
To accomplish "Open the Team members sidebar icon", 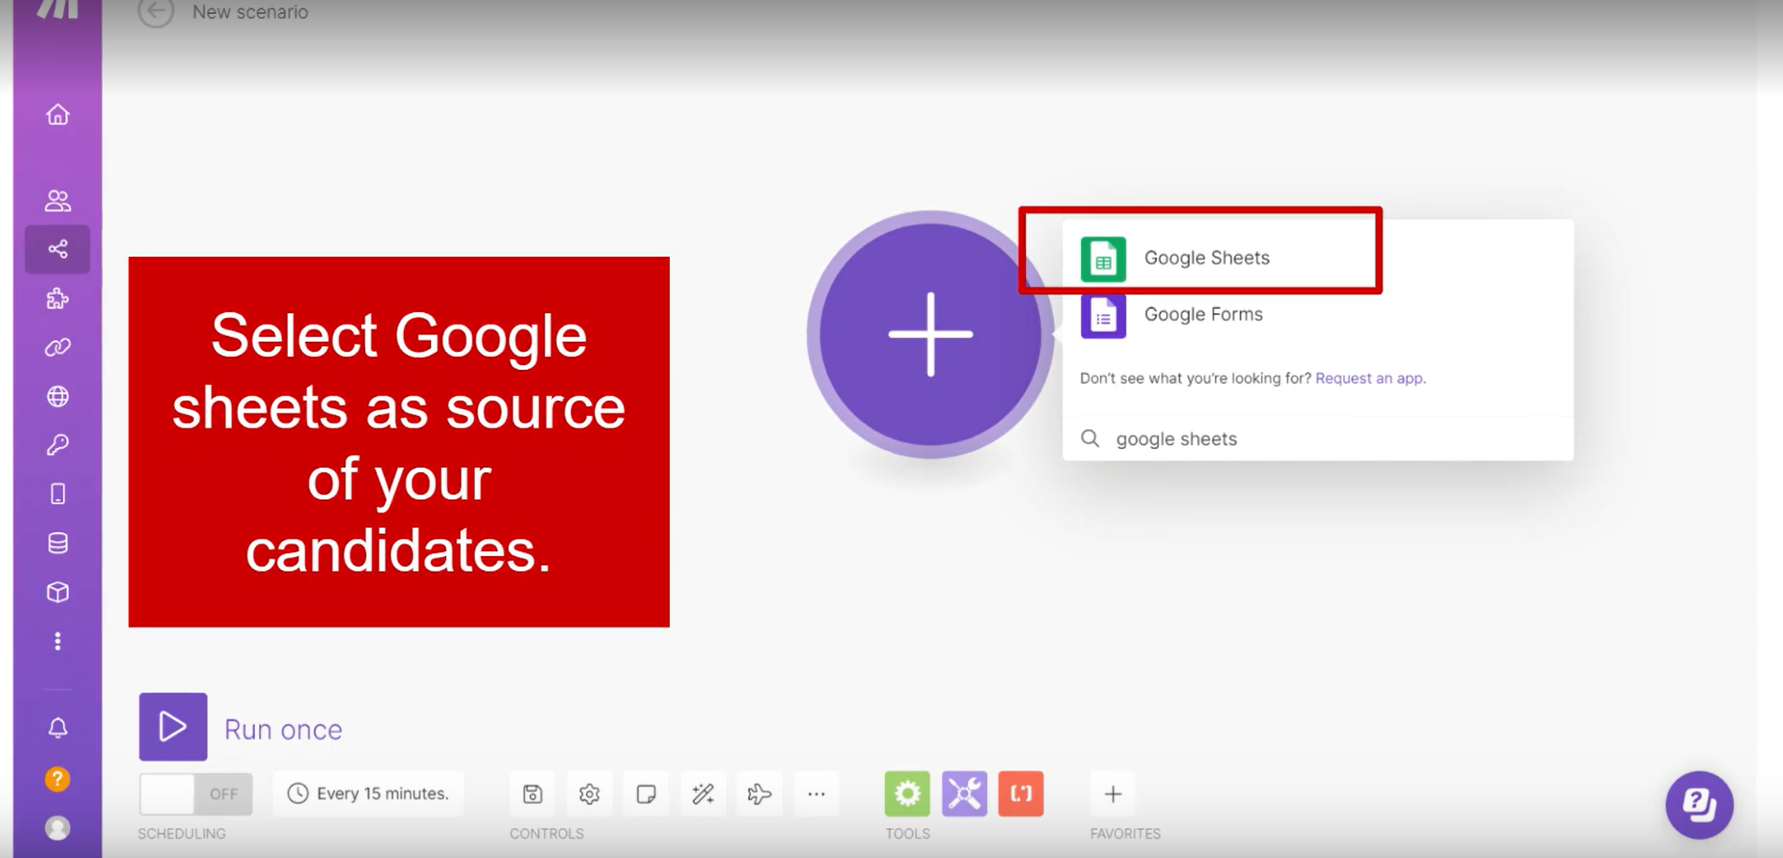I will (x=58, y=201).
